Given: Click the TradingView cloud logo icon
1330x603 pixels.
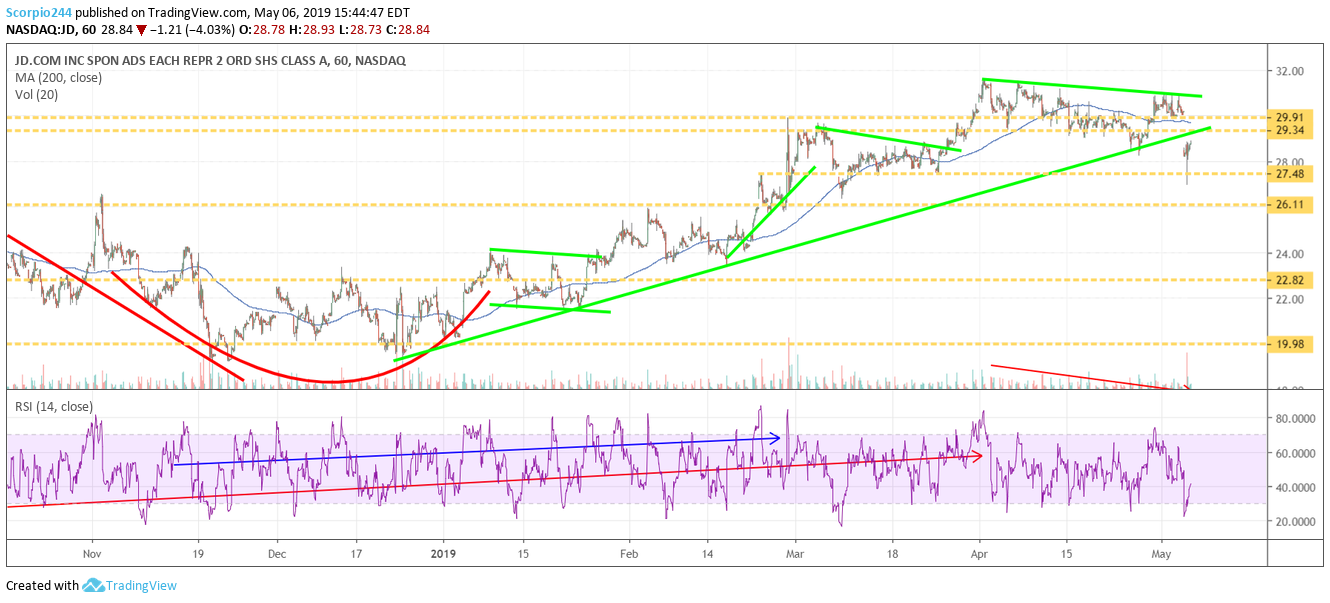Looking at the screenshot, I should [93, 586].
